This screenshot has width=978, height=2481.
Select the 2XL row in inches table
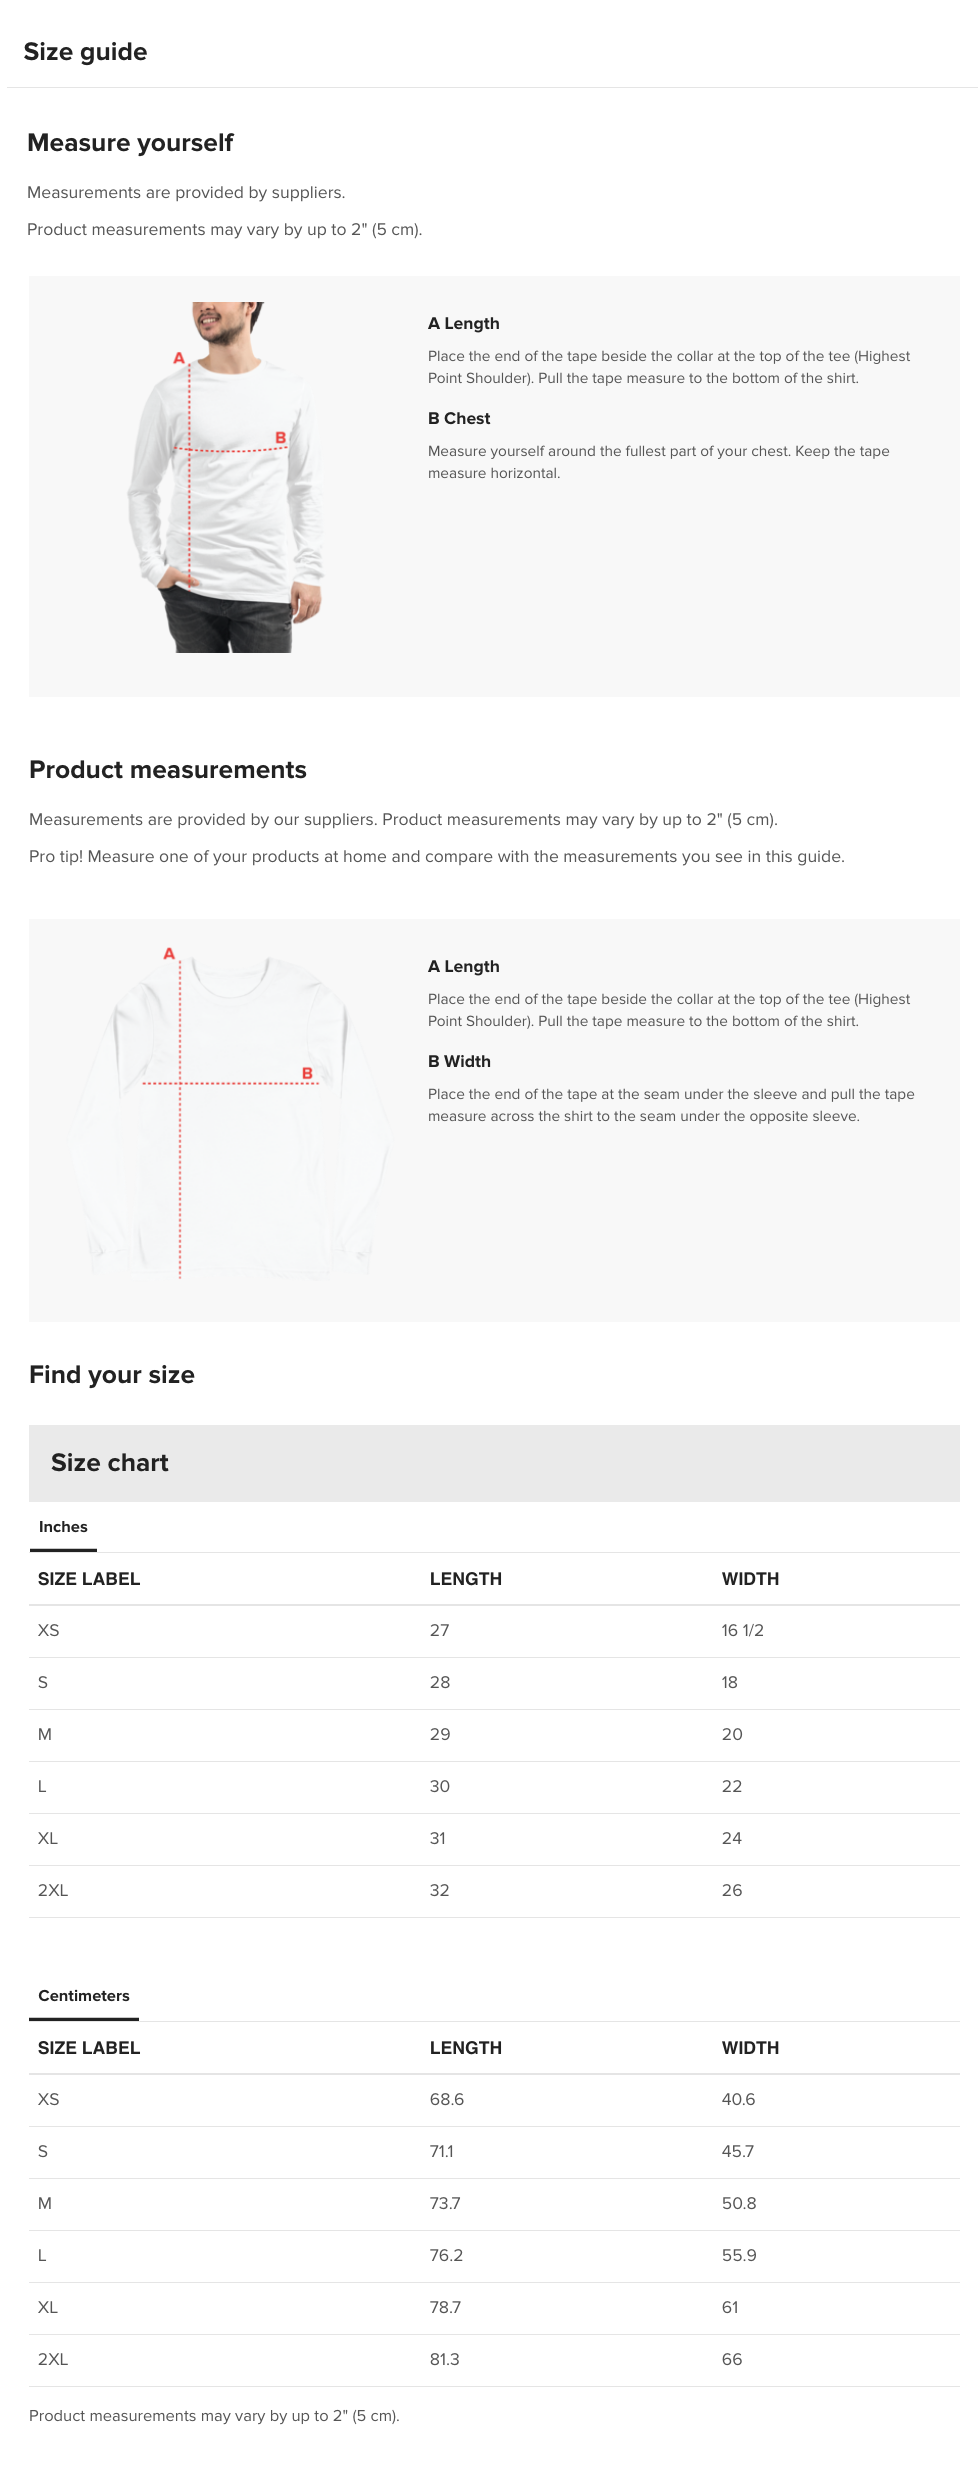494,1891
